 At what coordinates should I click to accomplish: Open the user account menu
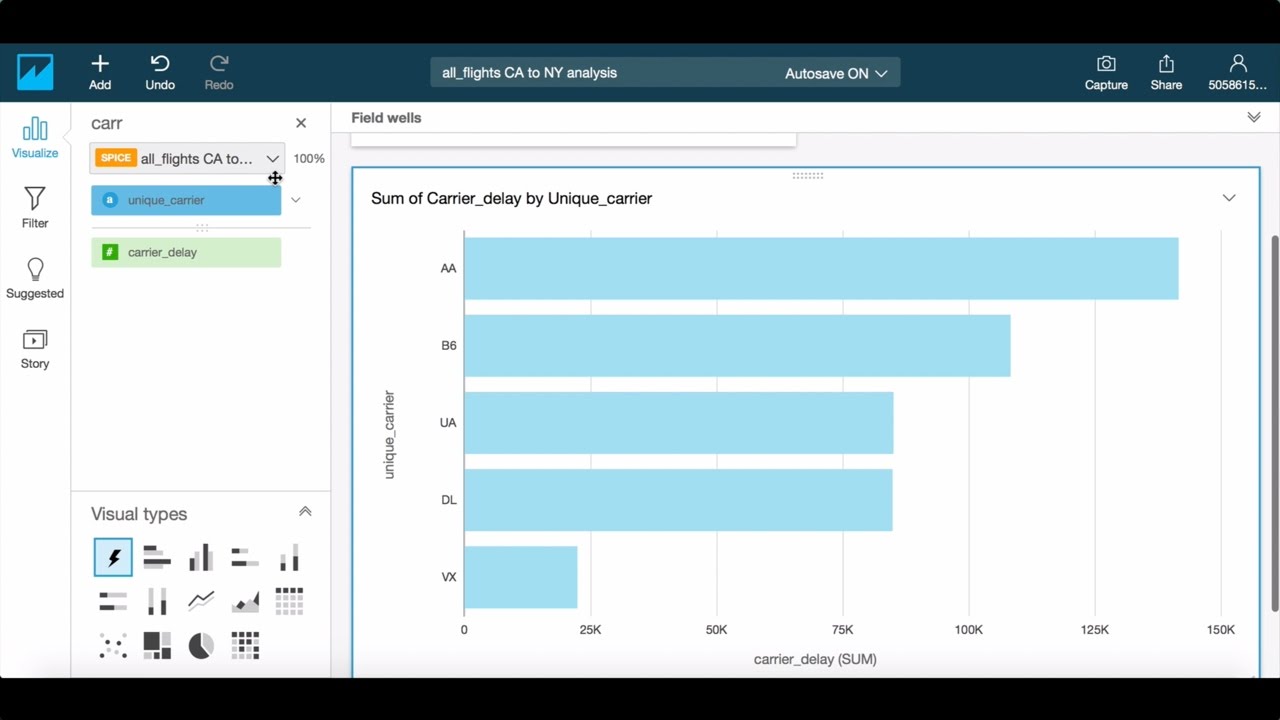click(1238, 72)
